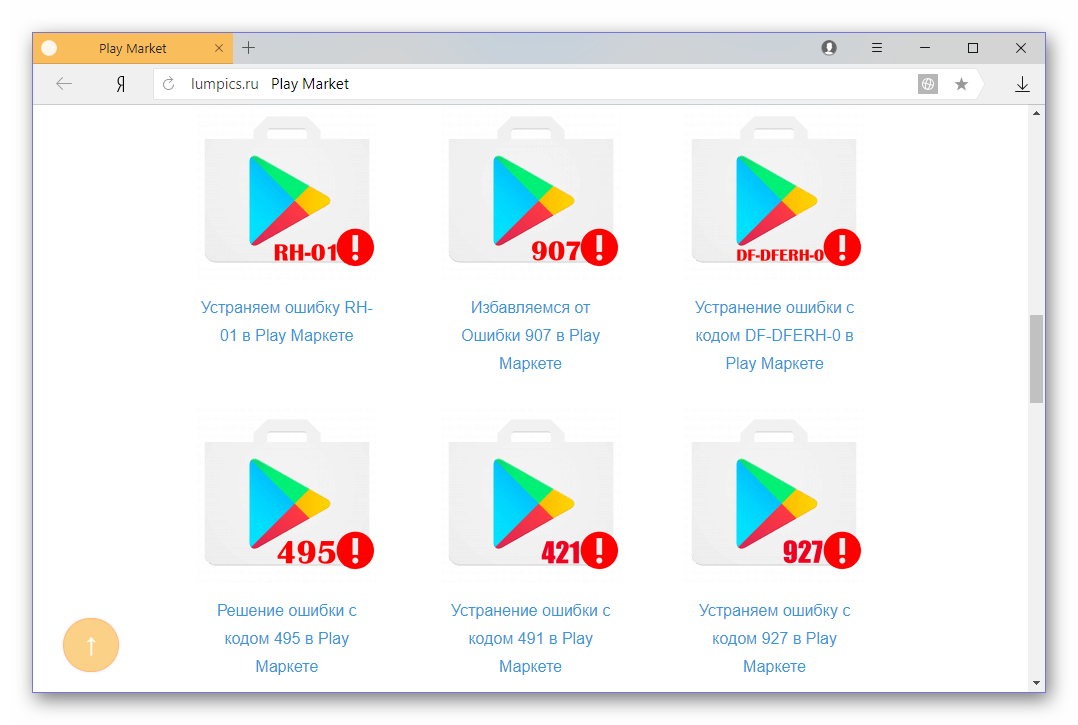The image size is (1078, 725).
Task: Click the orange scroll-to-top arrow button
Action: point(91,645)
